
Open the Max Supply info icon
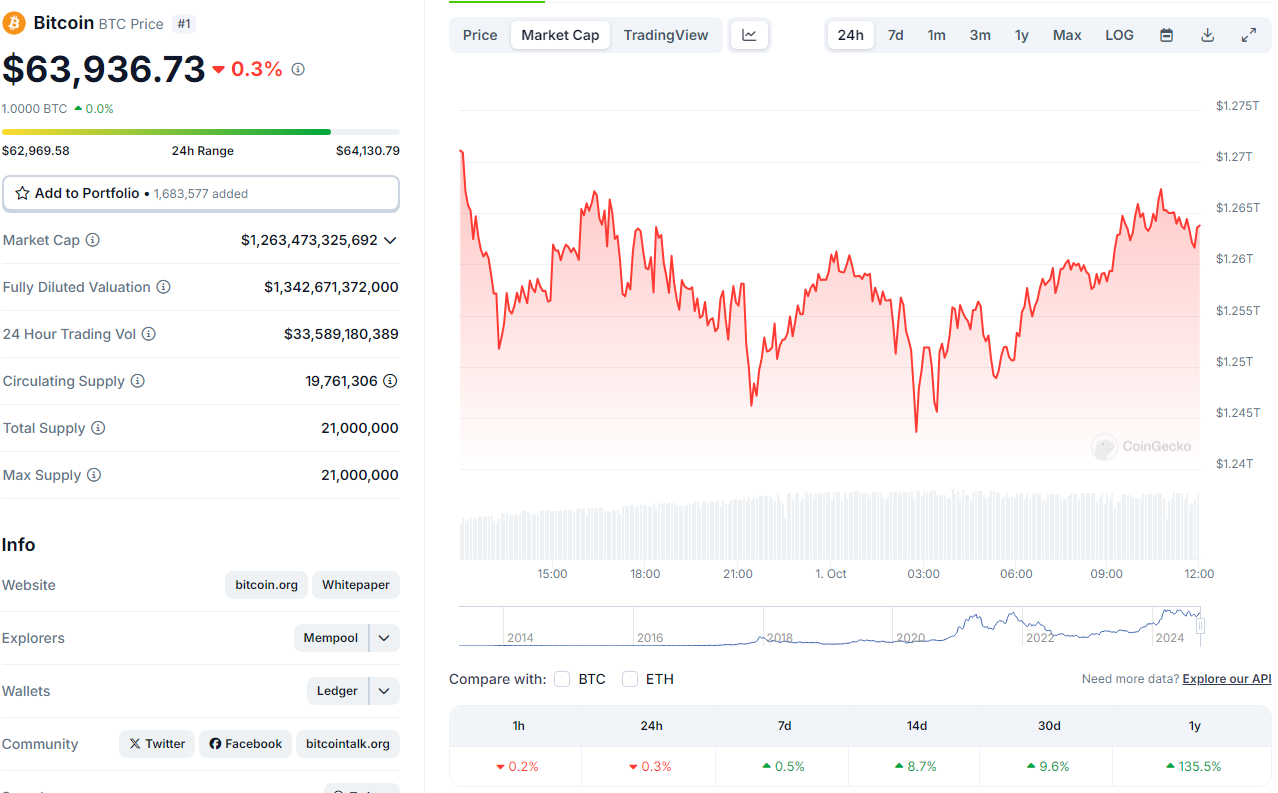[x=94, y=475]
